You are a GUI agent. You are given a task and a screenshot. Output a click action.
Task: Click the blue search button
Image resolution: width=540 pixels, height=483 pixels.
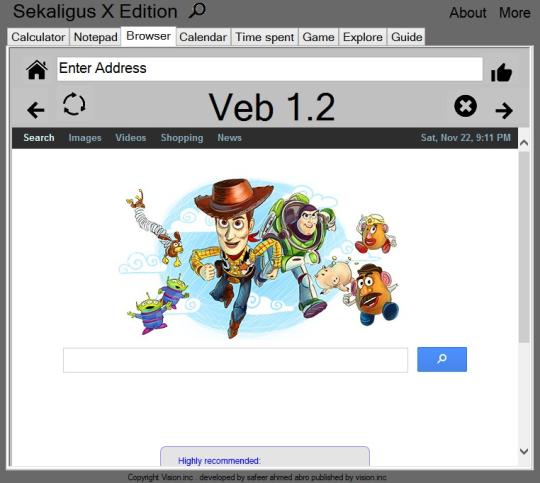(442, 359)
